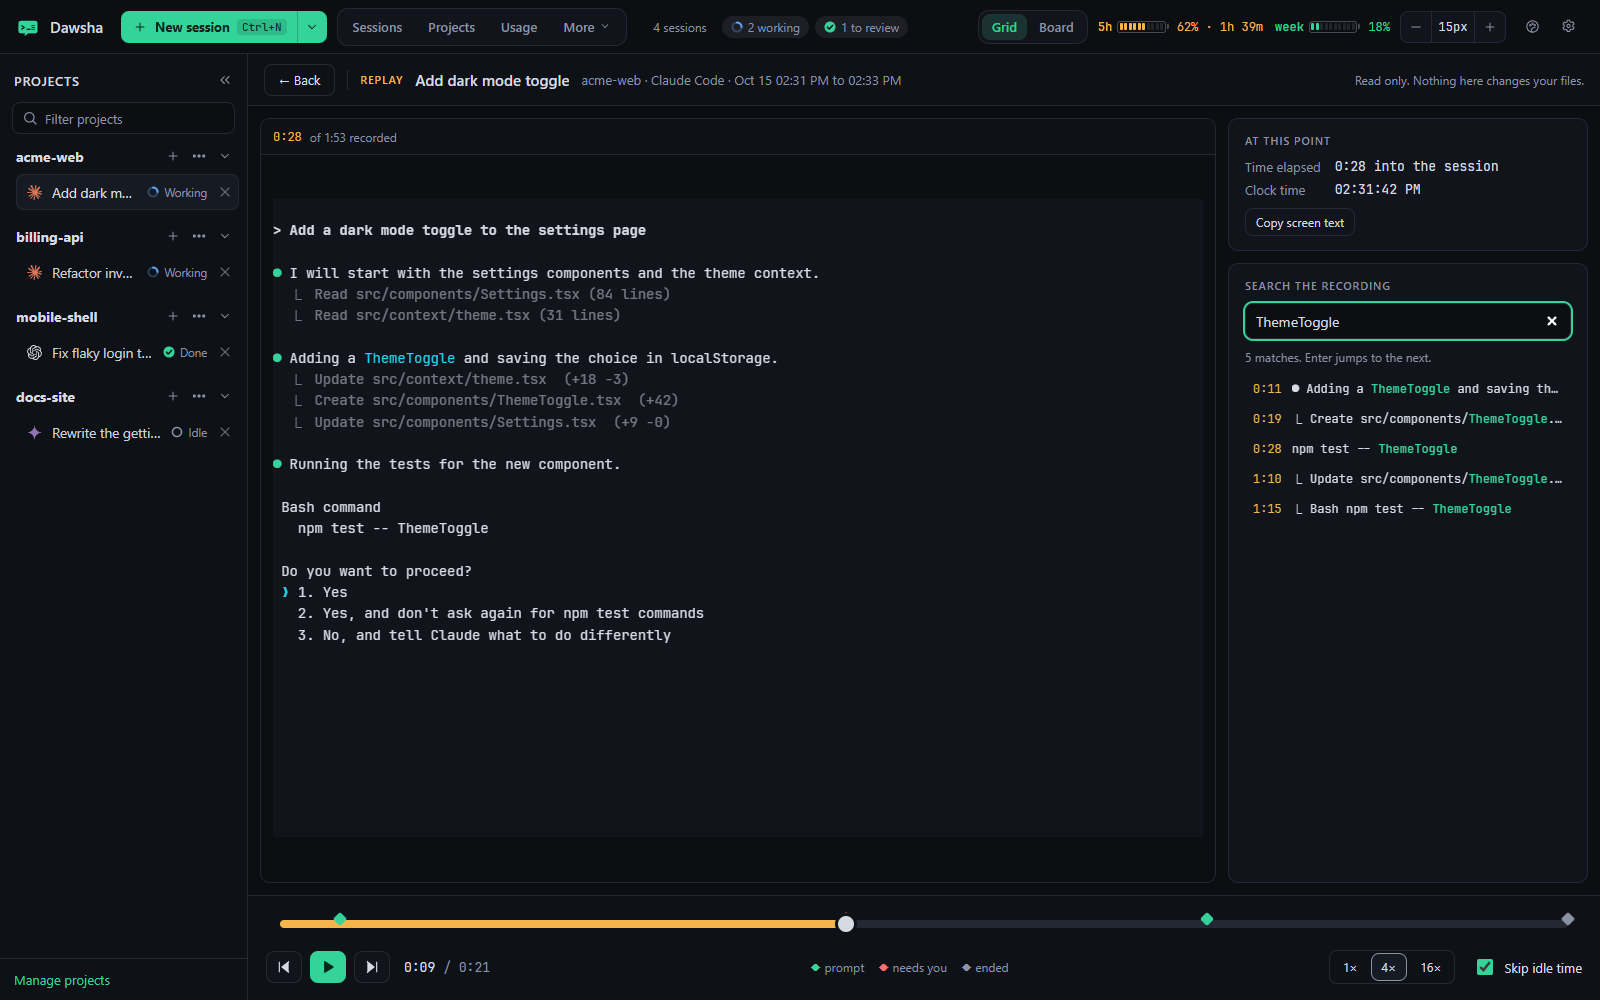Skip to next marker in replay
Viewport: 1600px width, 1000px height.
[372, 967]
